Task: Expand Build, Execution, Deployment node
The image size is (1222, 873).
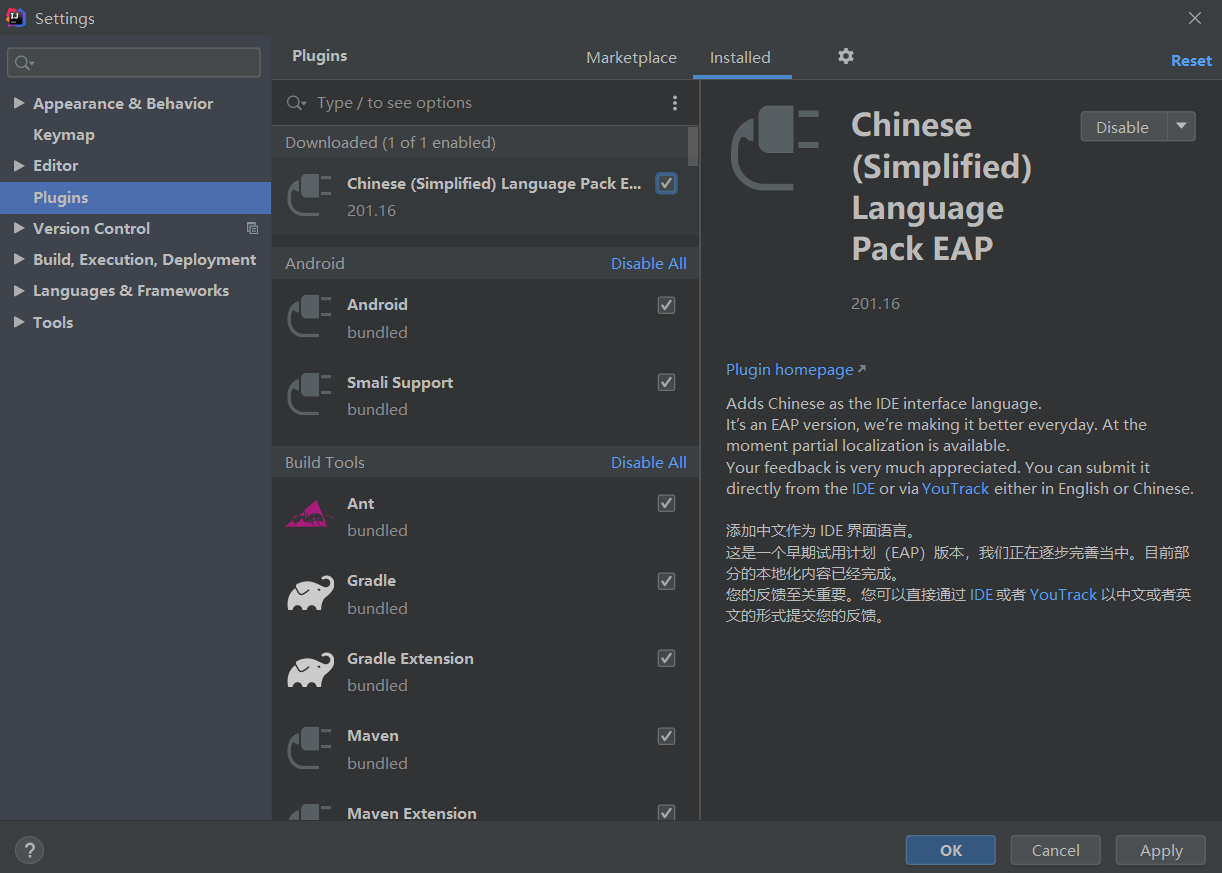Action: click(x=19, y=259)
